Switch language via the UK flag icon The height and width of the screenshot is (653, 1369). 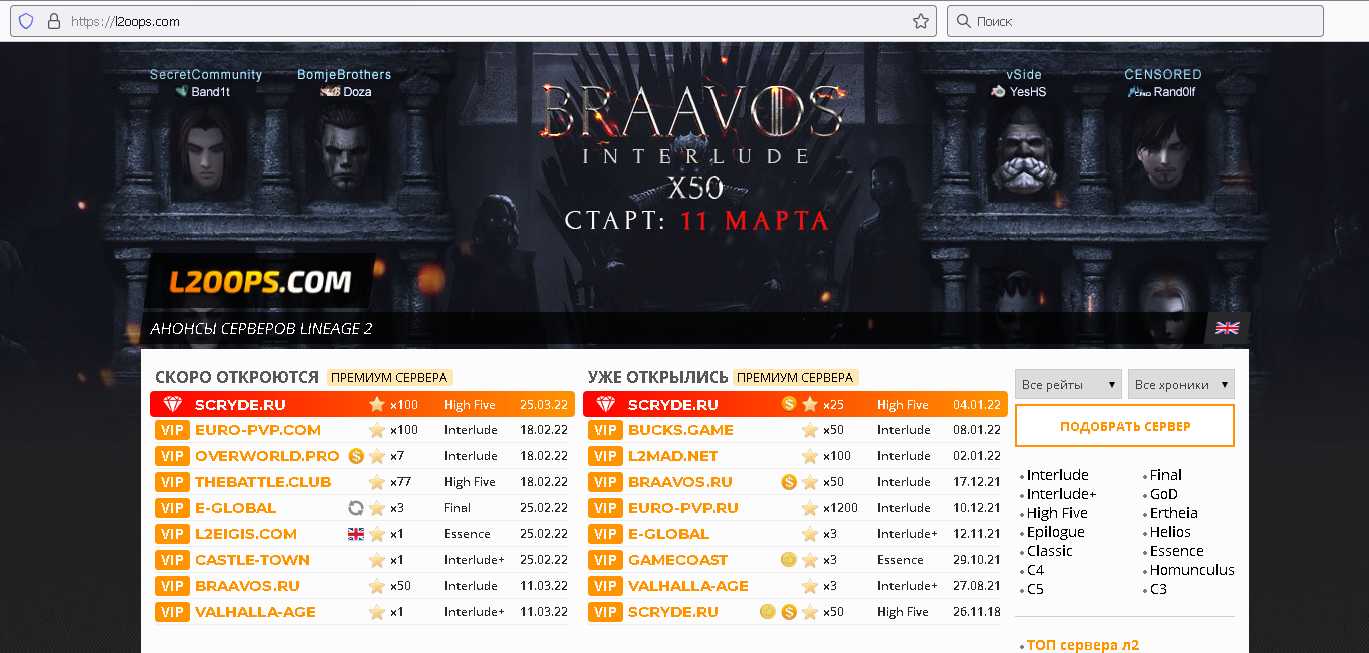[1226, 328]
